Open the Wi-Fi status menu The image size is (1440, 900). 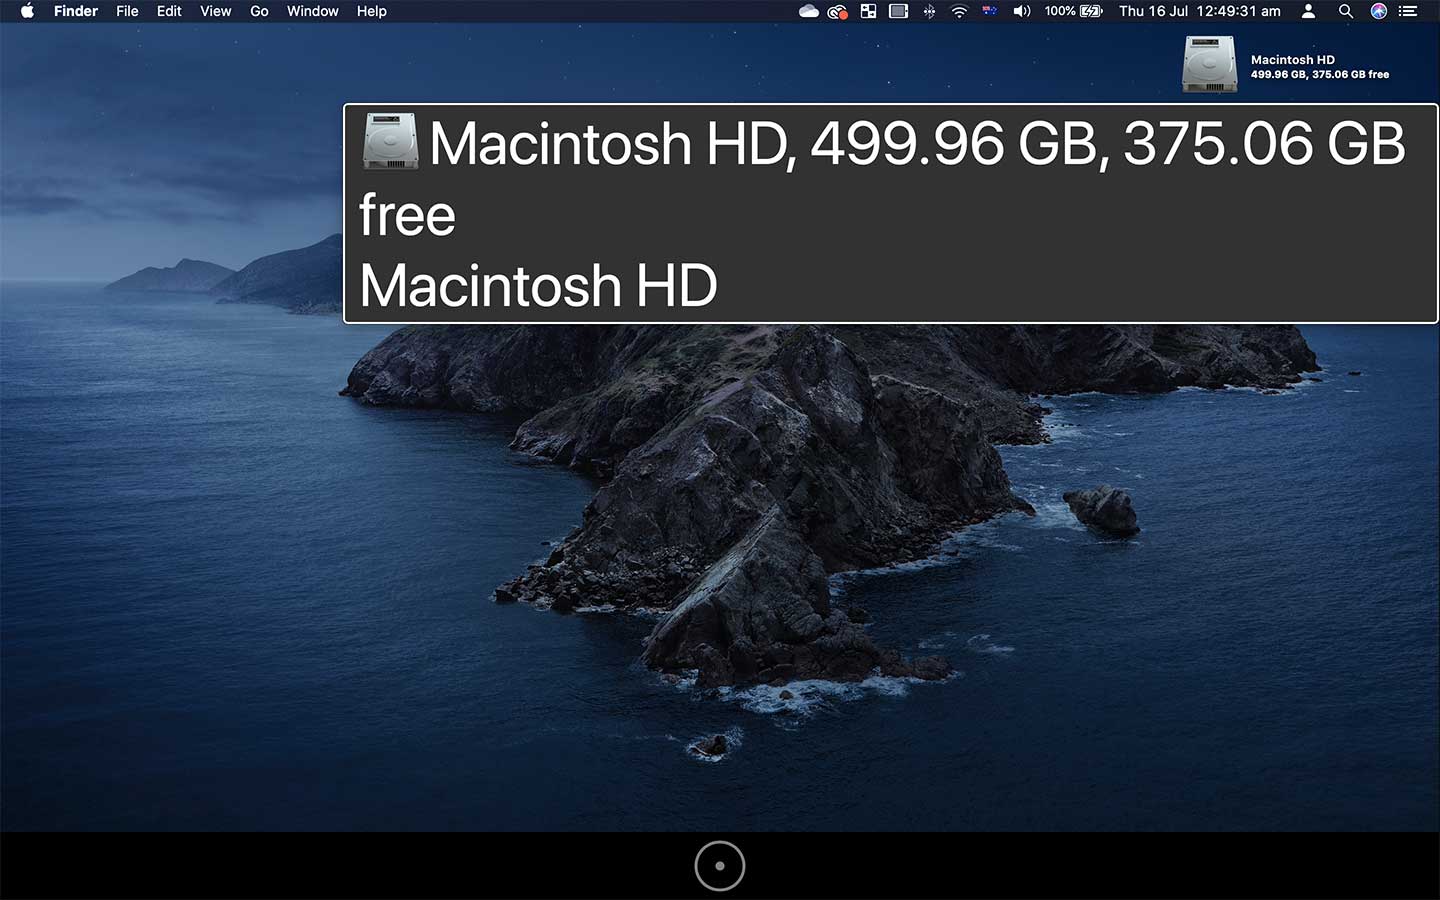959,11
